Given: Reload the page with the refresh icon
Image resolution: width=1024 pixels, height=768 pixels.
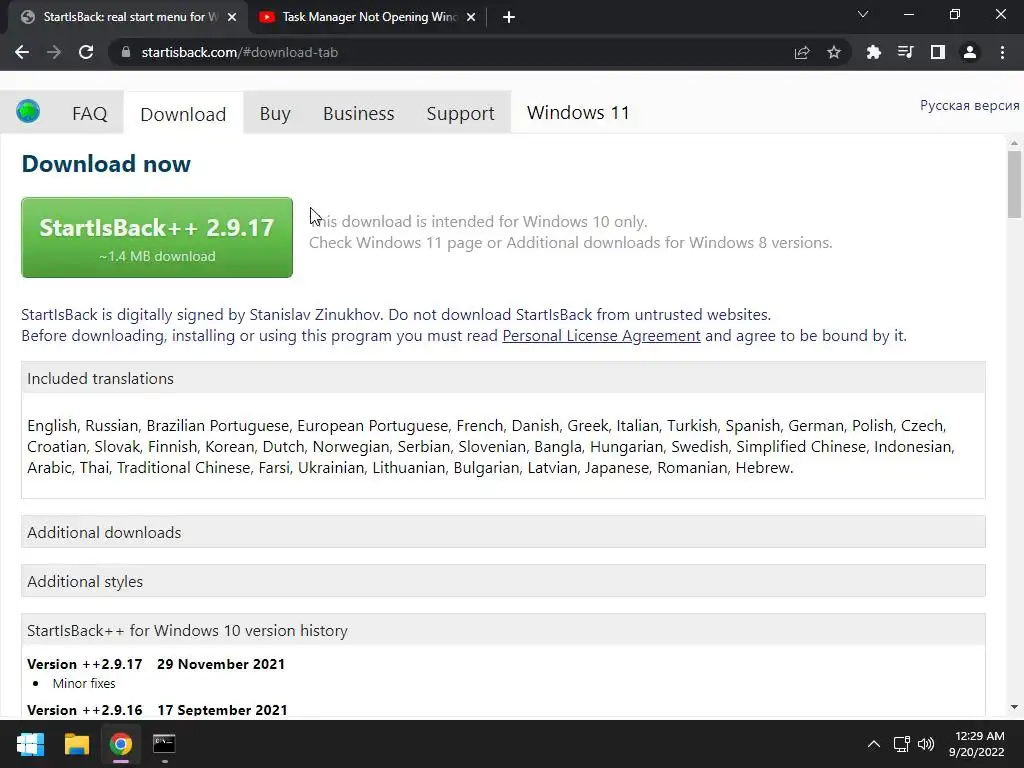Looking at the screenshot, I should coord(86,52).
